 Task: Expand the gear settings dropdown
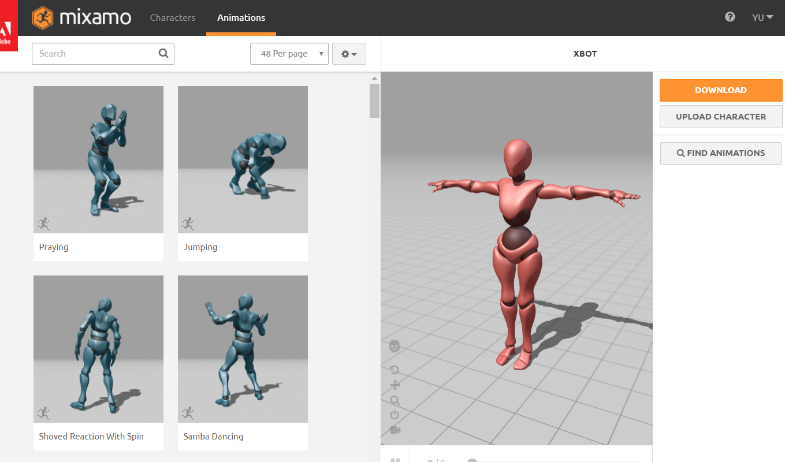coord(349,54)
